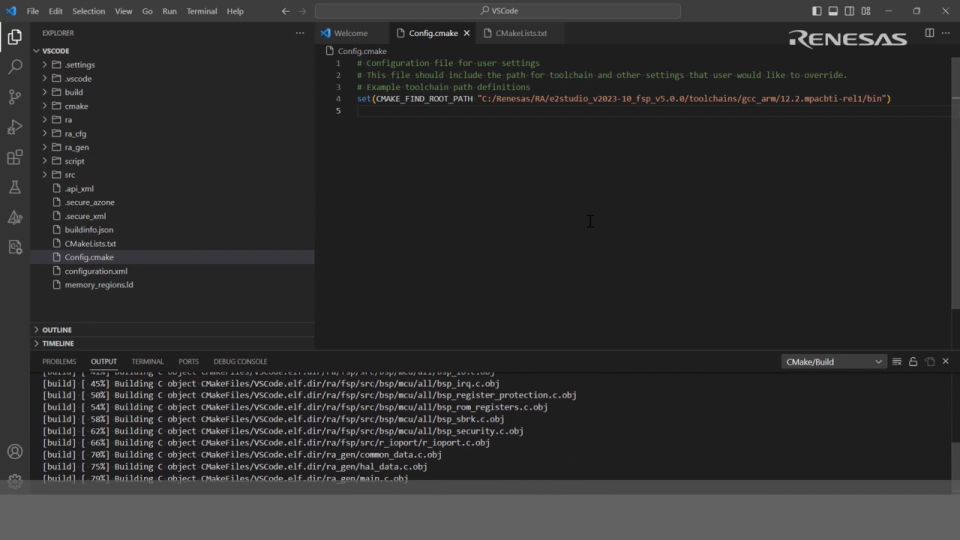
Task: Open the View menu
Action: click(x=124, y=11)
